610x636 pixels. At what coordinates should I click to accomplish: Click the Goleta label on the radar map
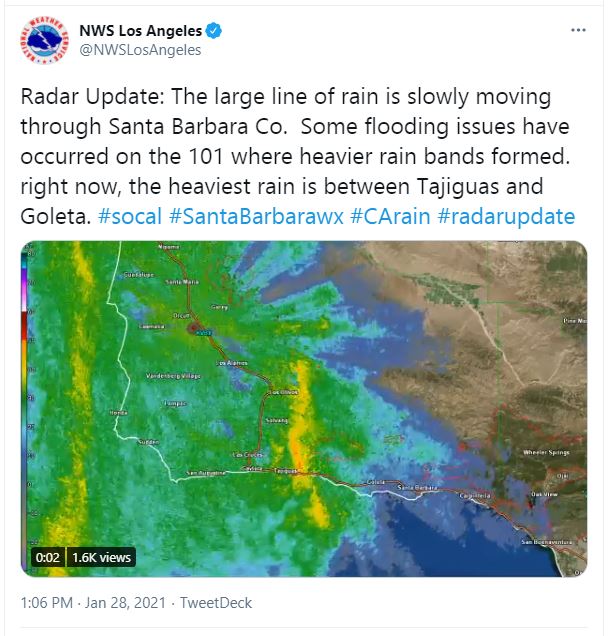(x=375, y=482)
